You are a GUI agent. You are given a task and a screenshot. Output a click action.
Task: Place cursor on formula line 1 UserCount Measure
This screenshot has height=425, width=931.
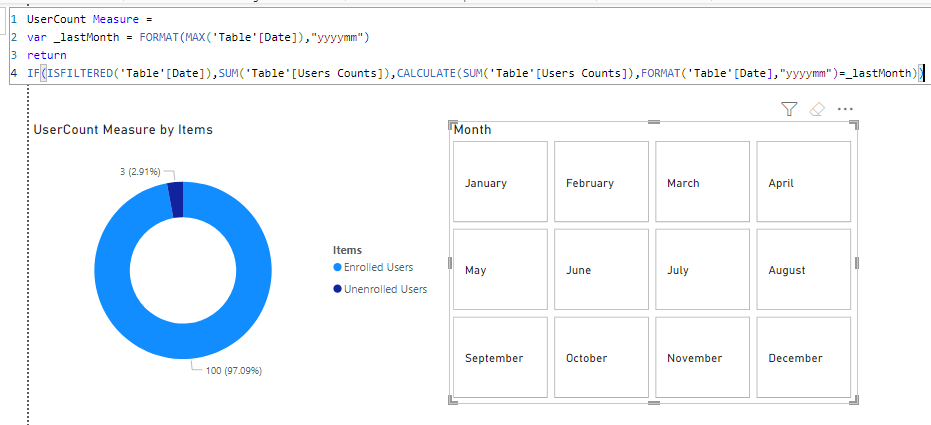point(90,20)
